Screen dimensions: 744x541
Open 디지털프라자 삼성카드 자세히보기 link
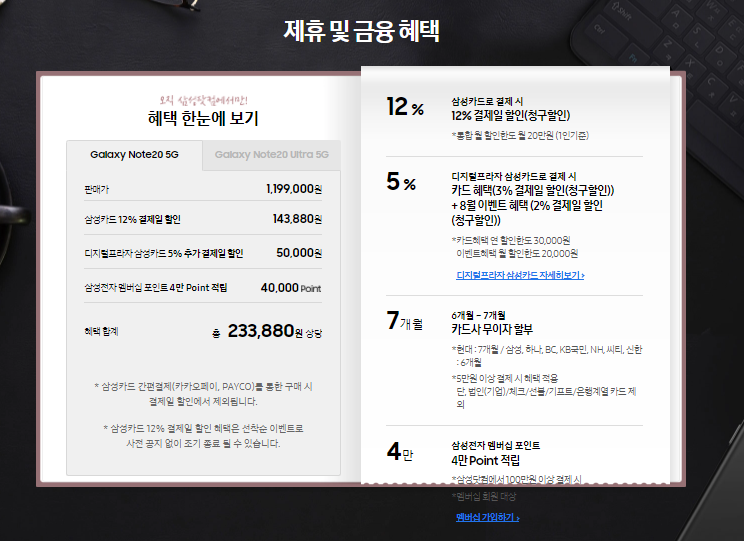[x=520, y=275]
